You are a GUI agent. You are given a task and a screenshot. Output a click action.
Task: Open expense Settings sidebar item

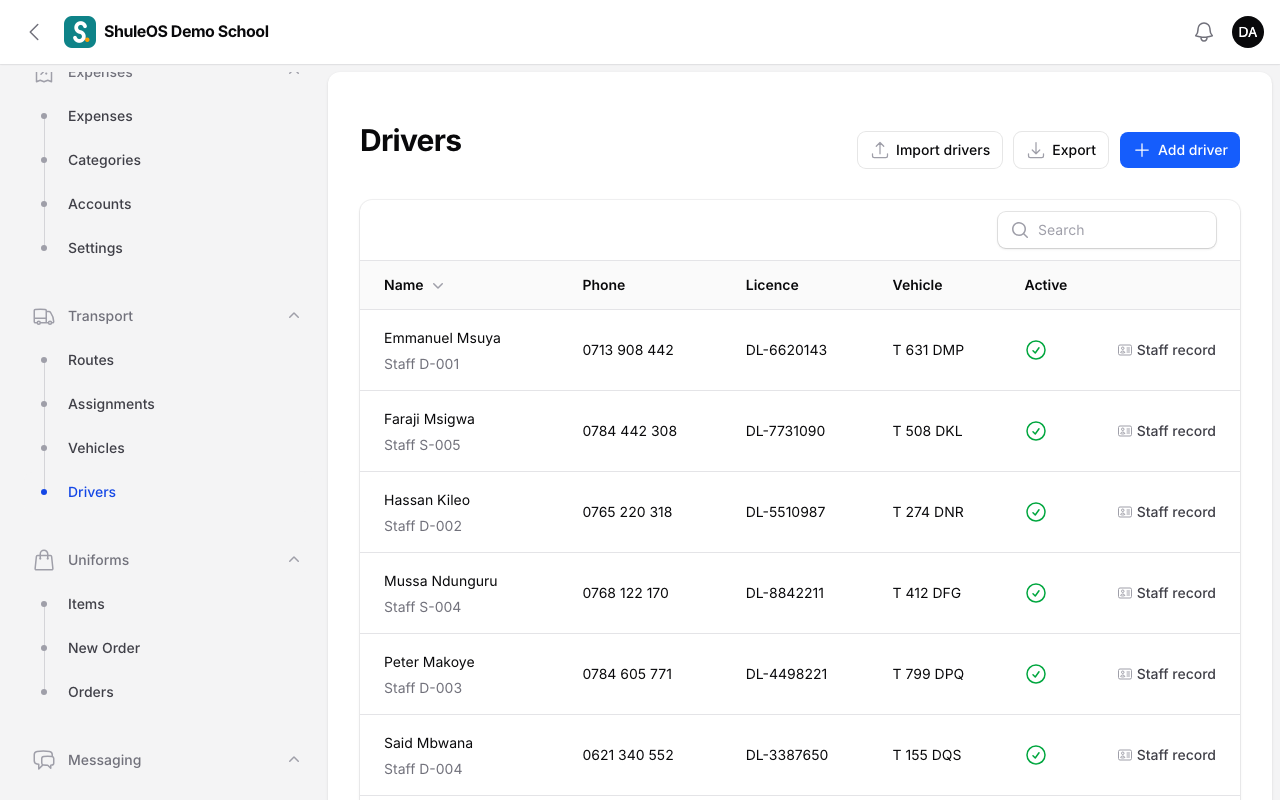(95, 248)
